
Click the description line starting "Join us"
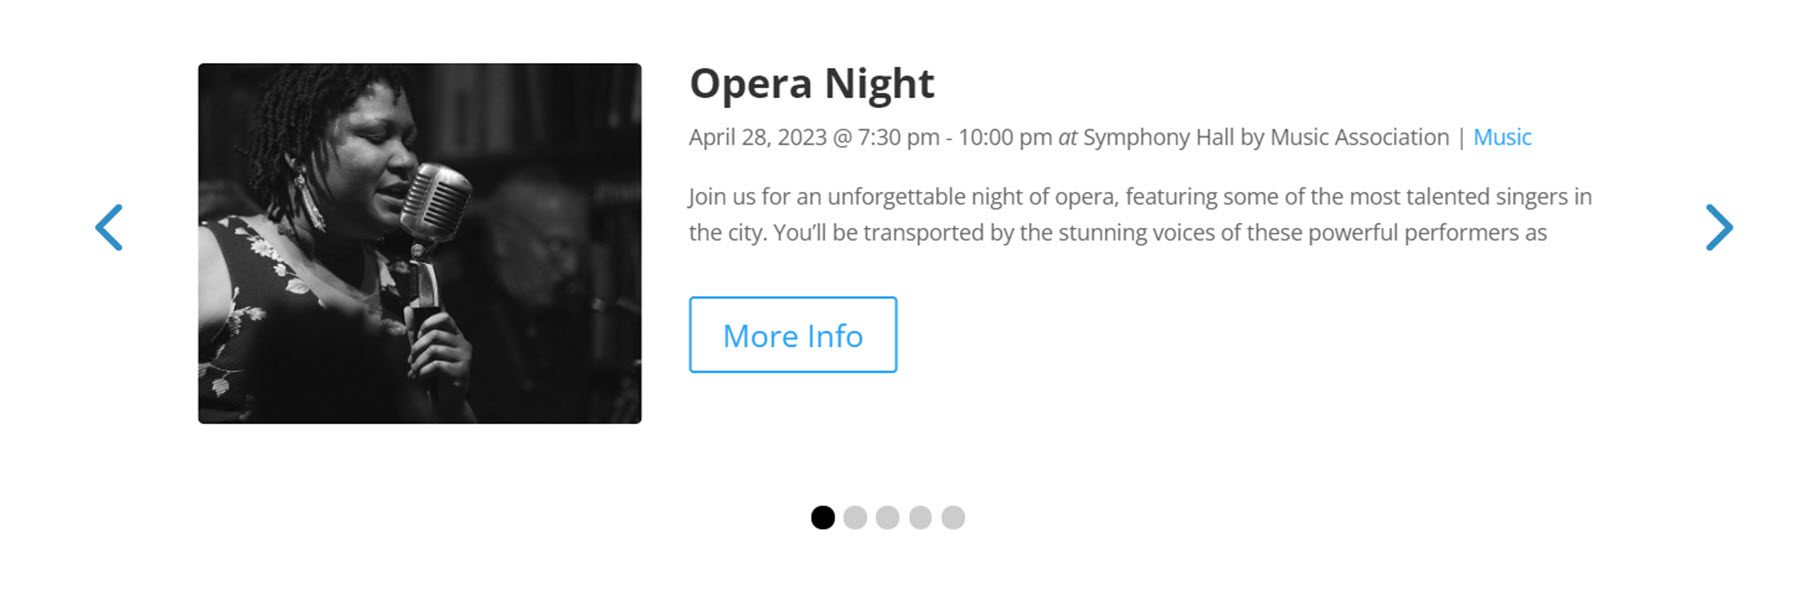1139,197
